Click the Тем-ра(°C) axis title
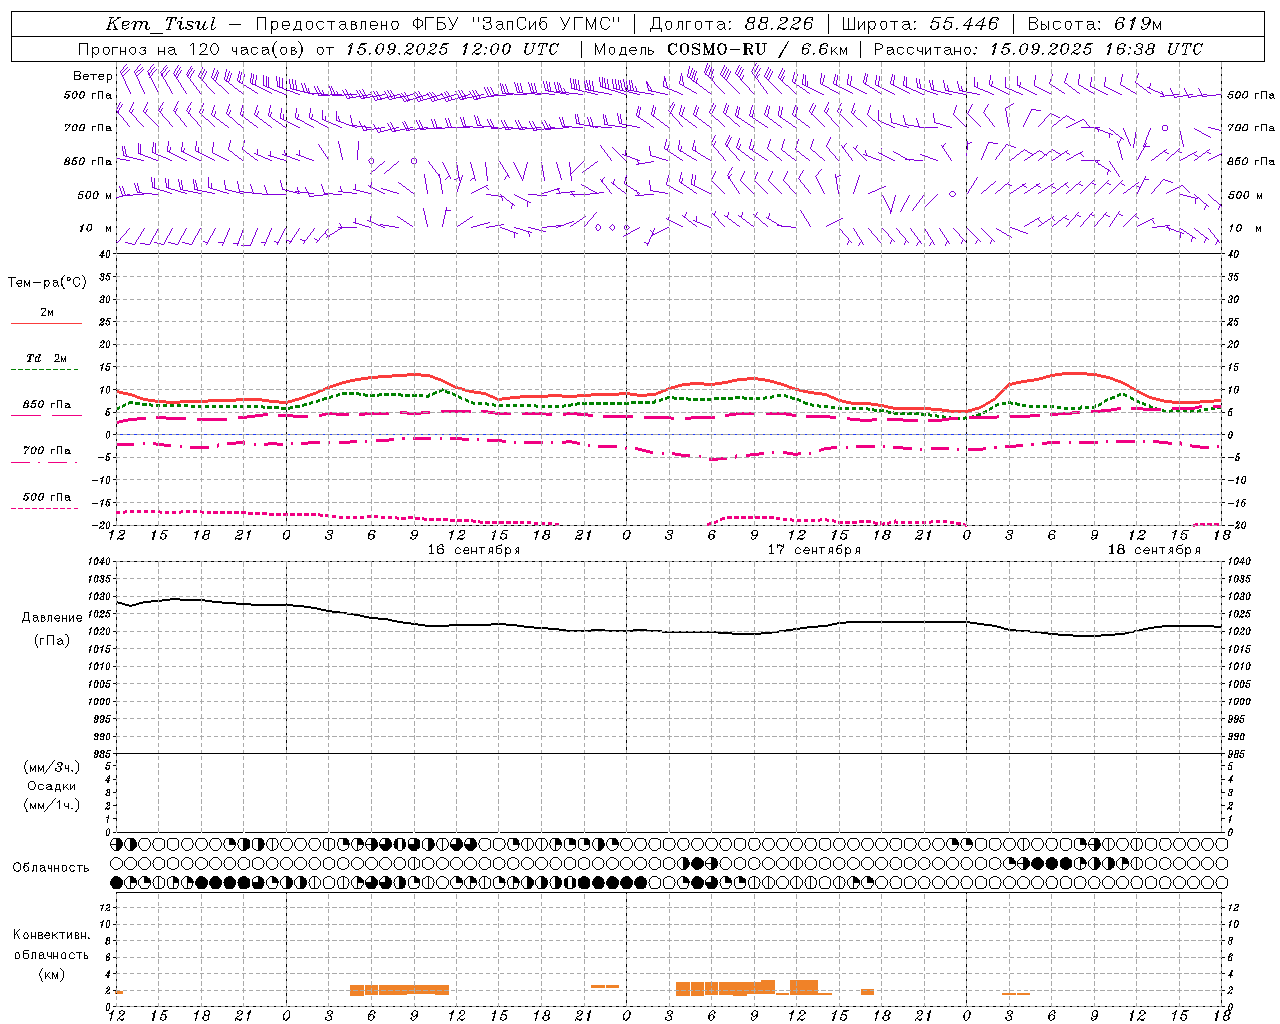Screen dimensions: 1280x1024 tap(47, 283)
